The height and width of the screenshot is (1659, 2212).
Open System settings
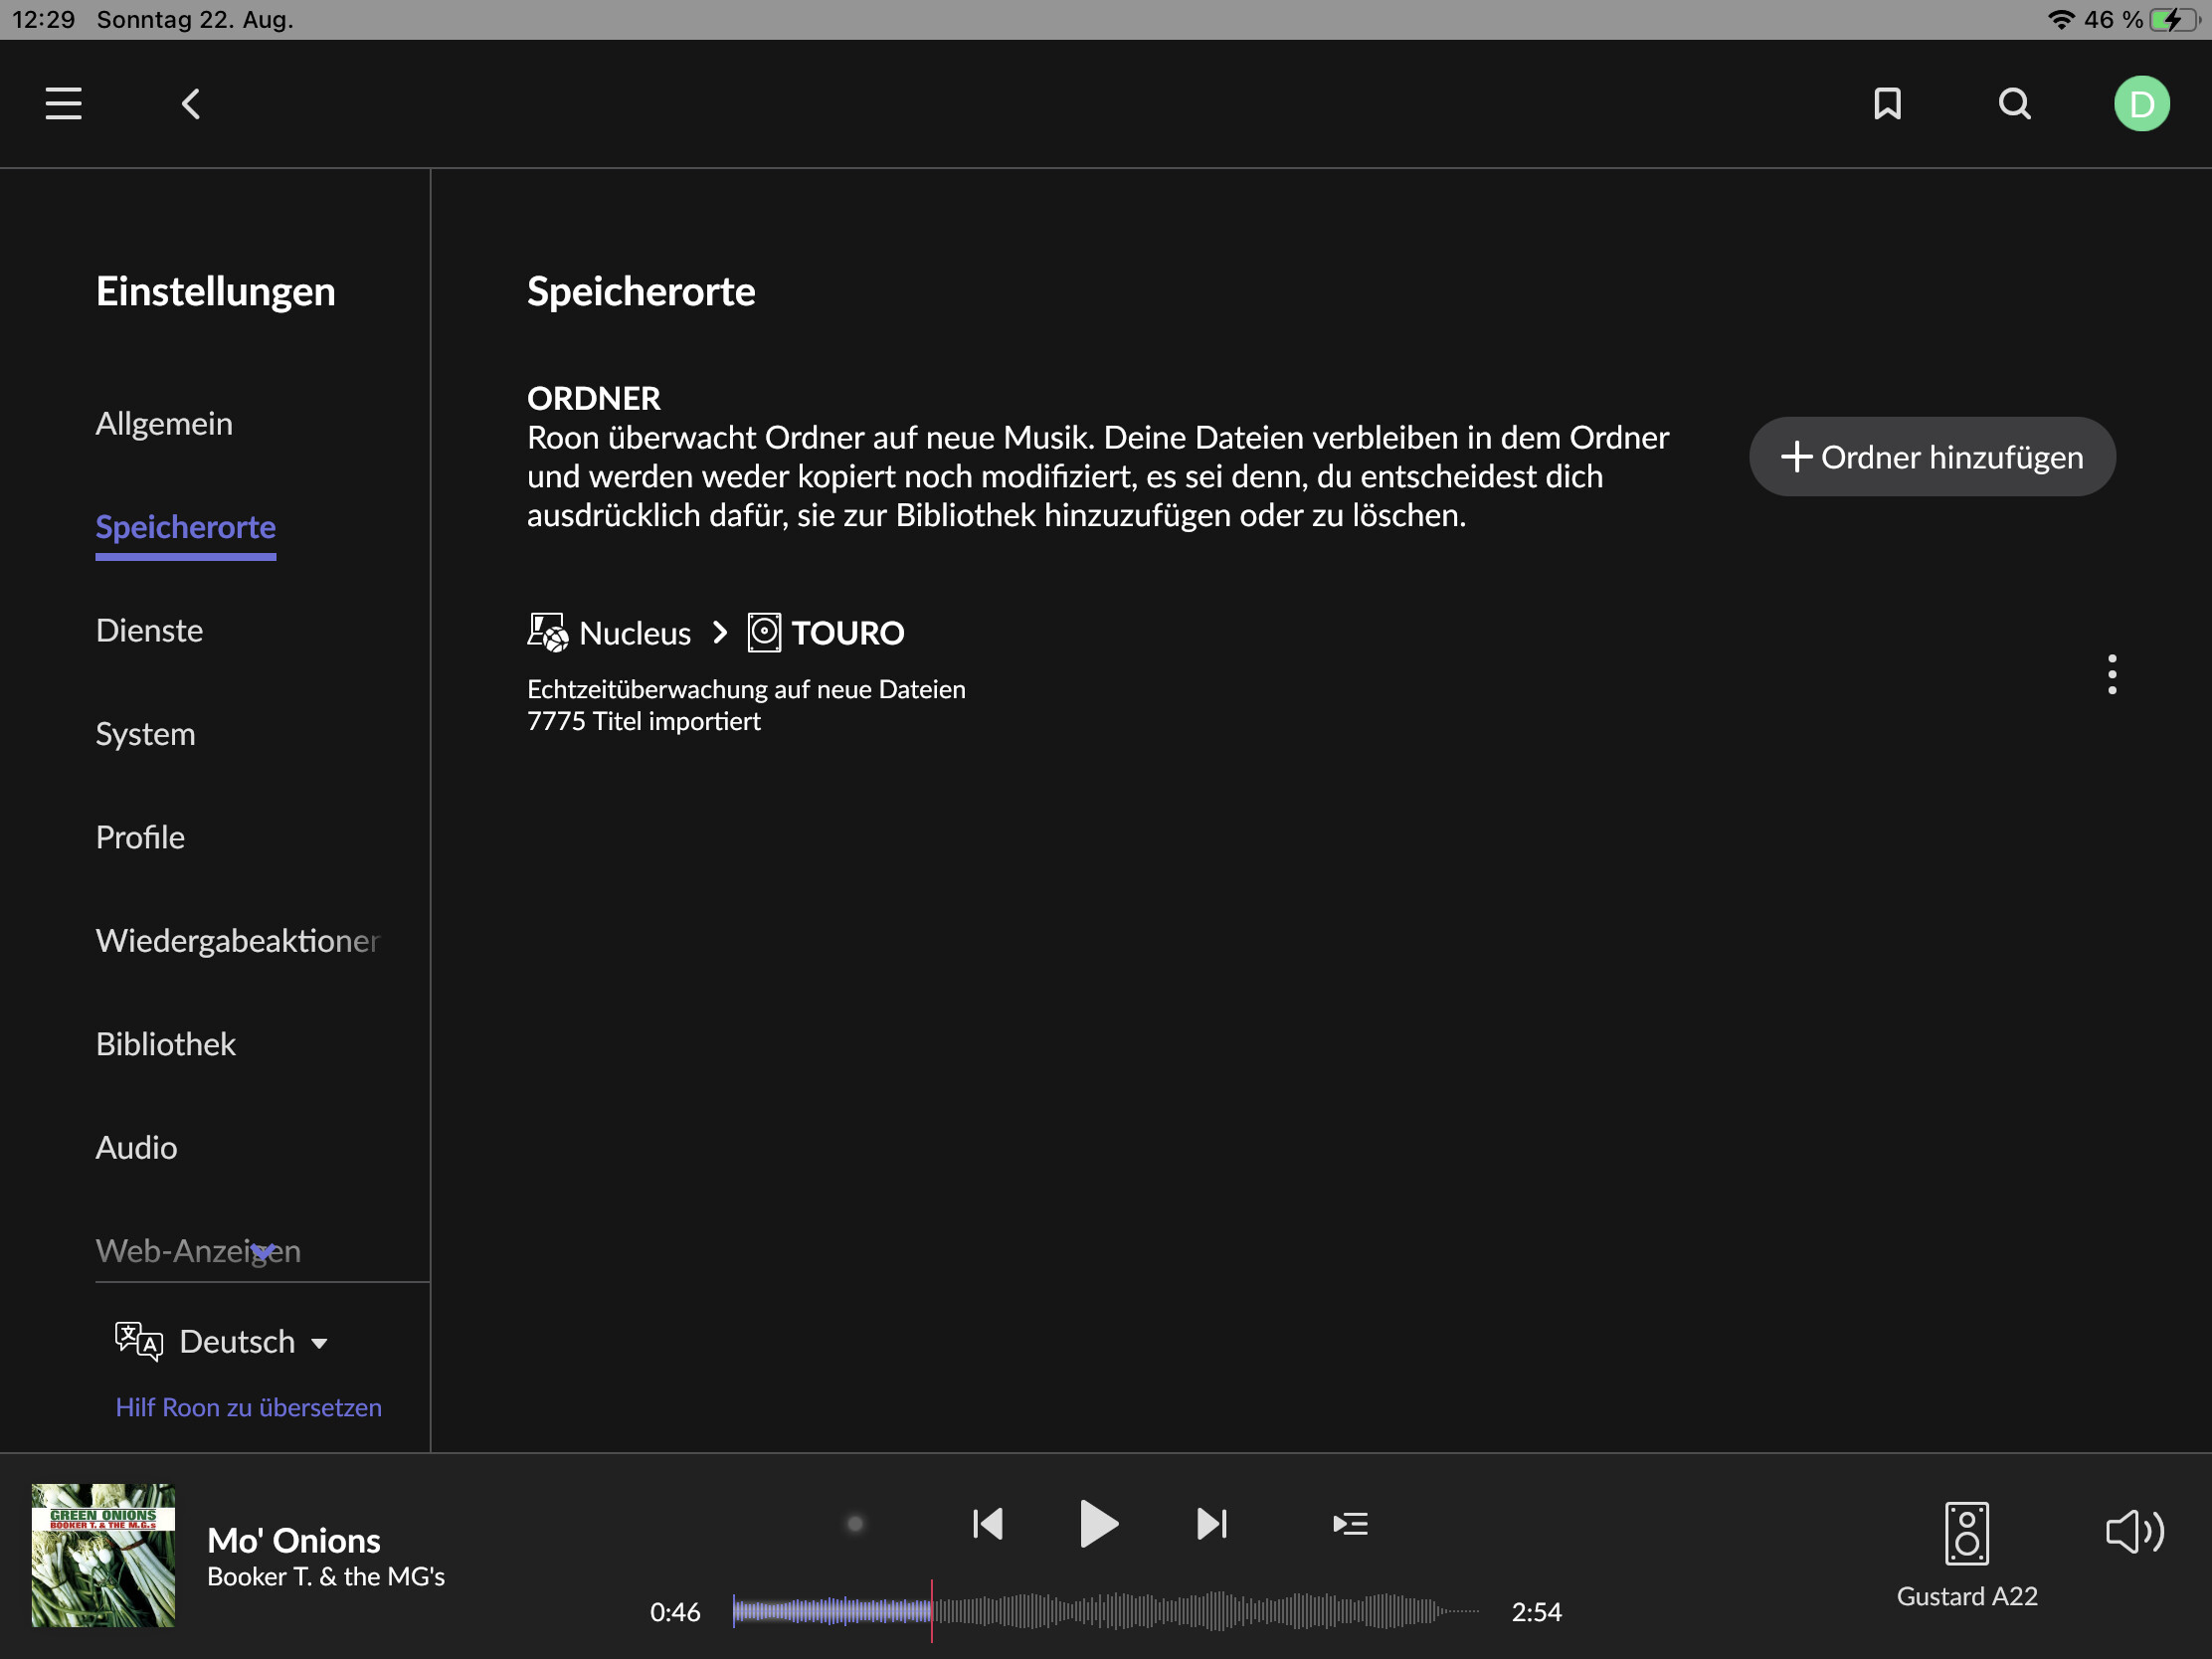click(145, 734)
